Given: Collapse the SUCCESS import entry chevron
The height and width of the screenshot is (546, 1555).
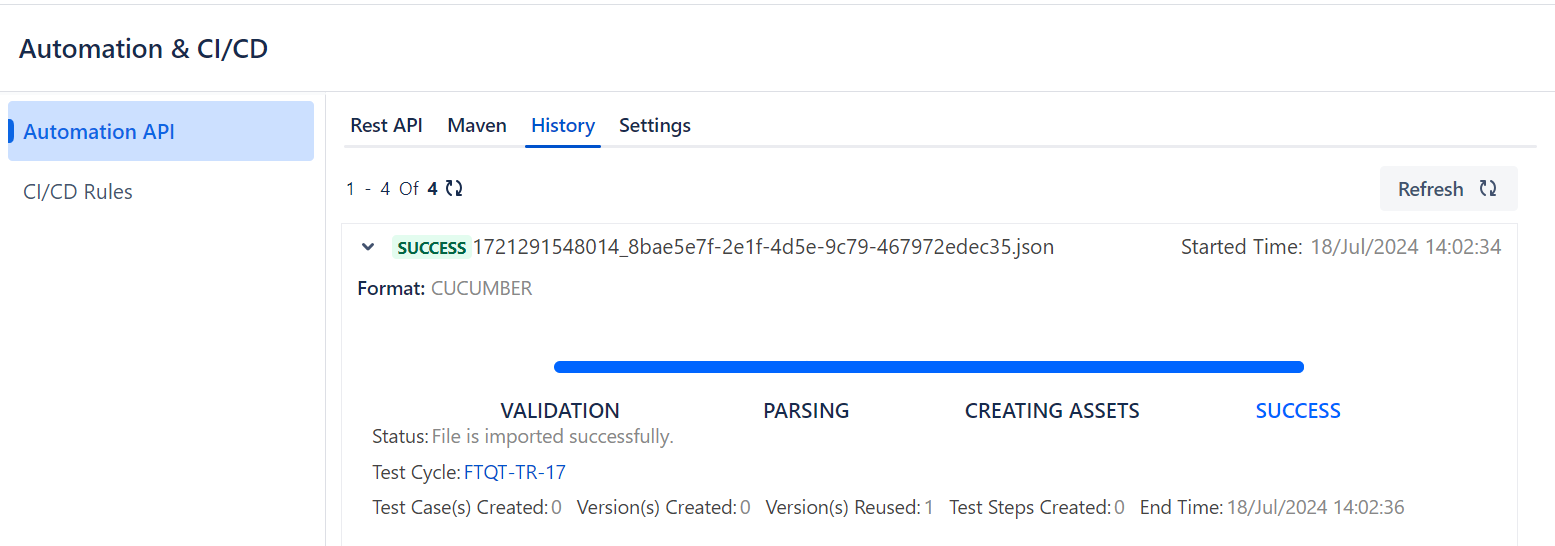Looking at the screenshot, I should 368,247.
